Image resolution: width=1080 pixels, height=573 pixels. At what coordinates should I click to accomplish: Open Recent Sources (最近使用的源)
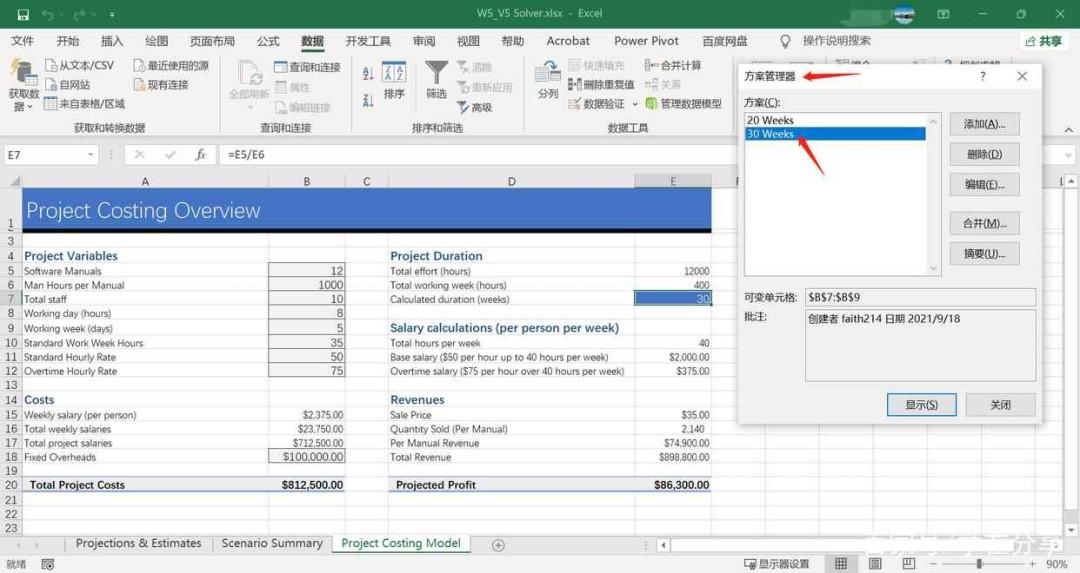pyautogui.click(x=172, y=65)
